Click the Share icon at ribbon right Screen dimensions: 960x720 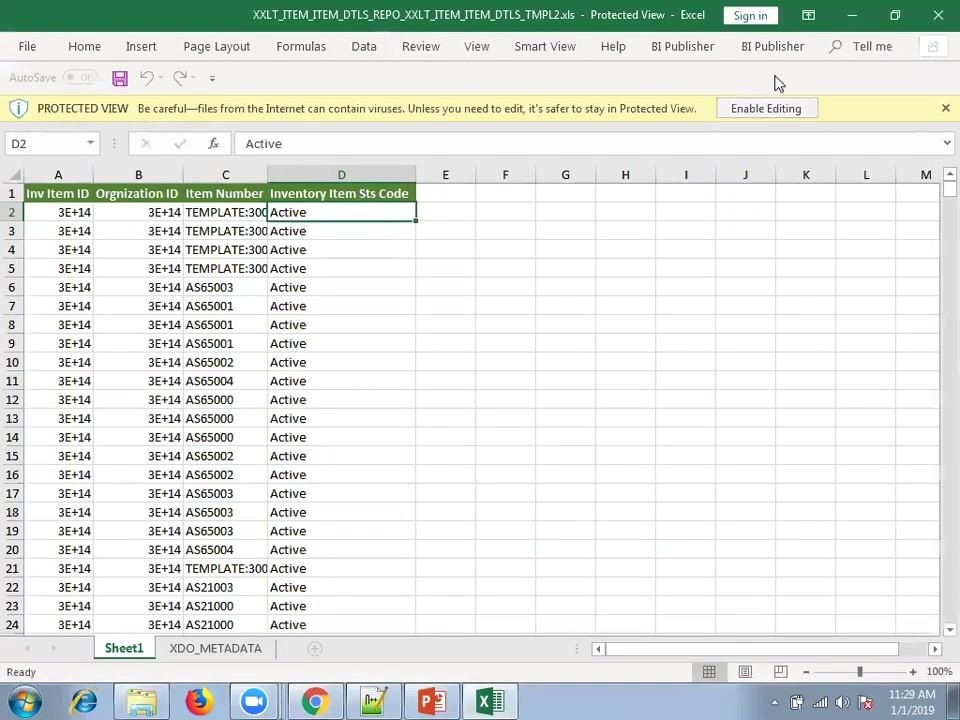(932, 47)
